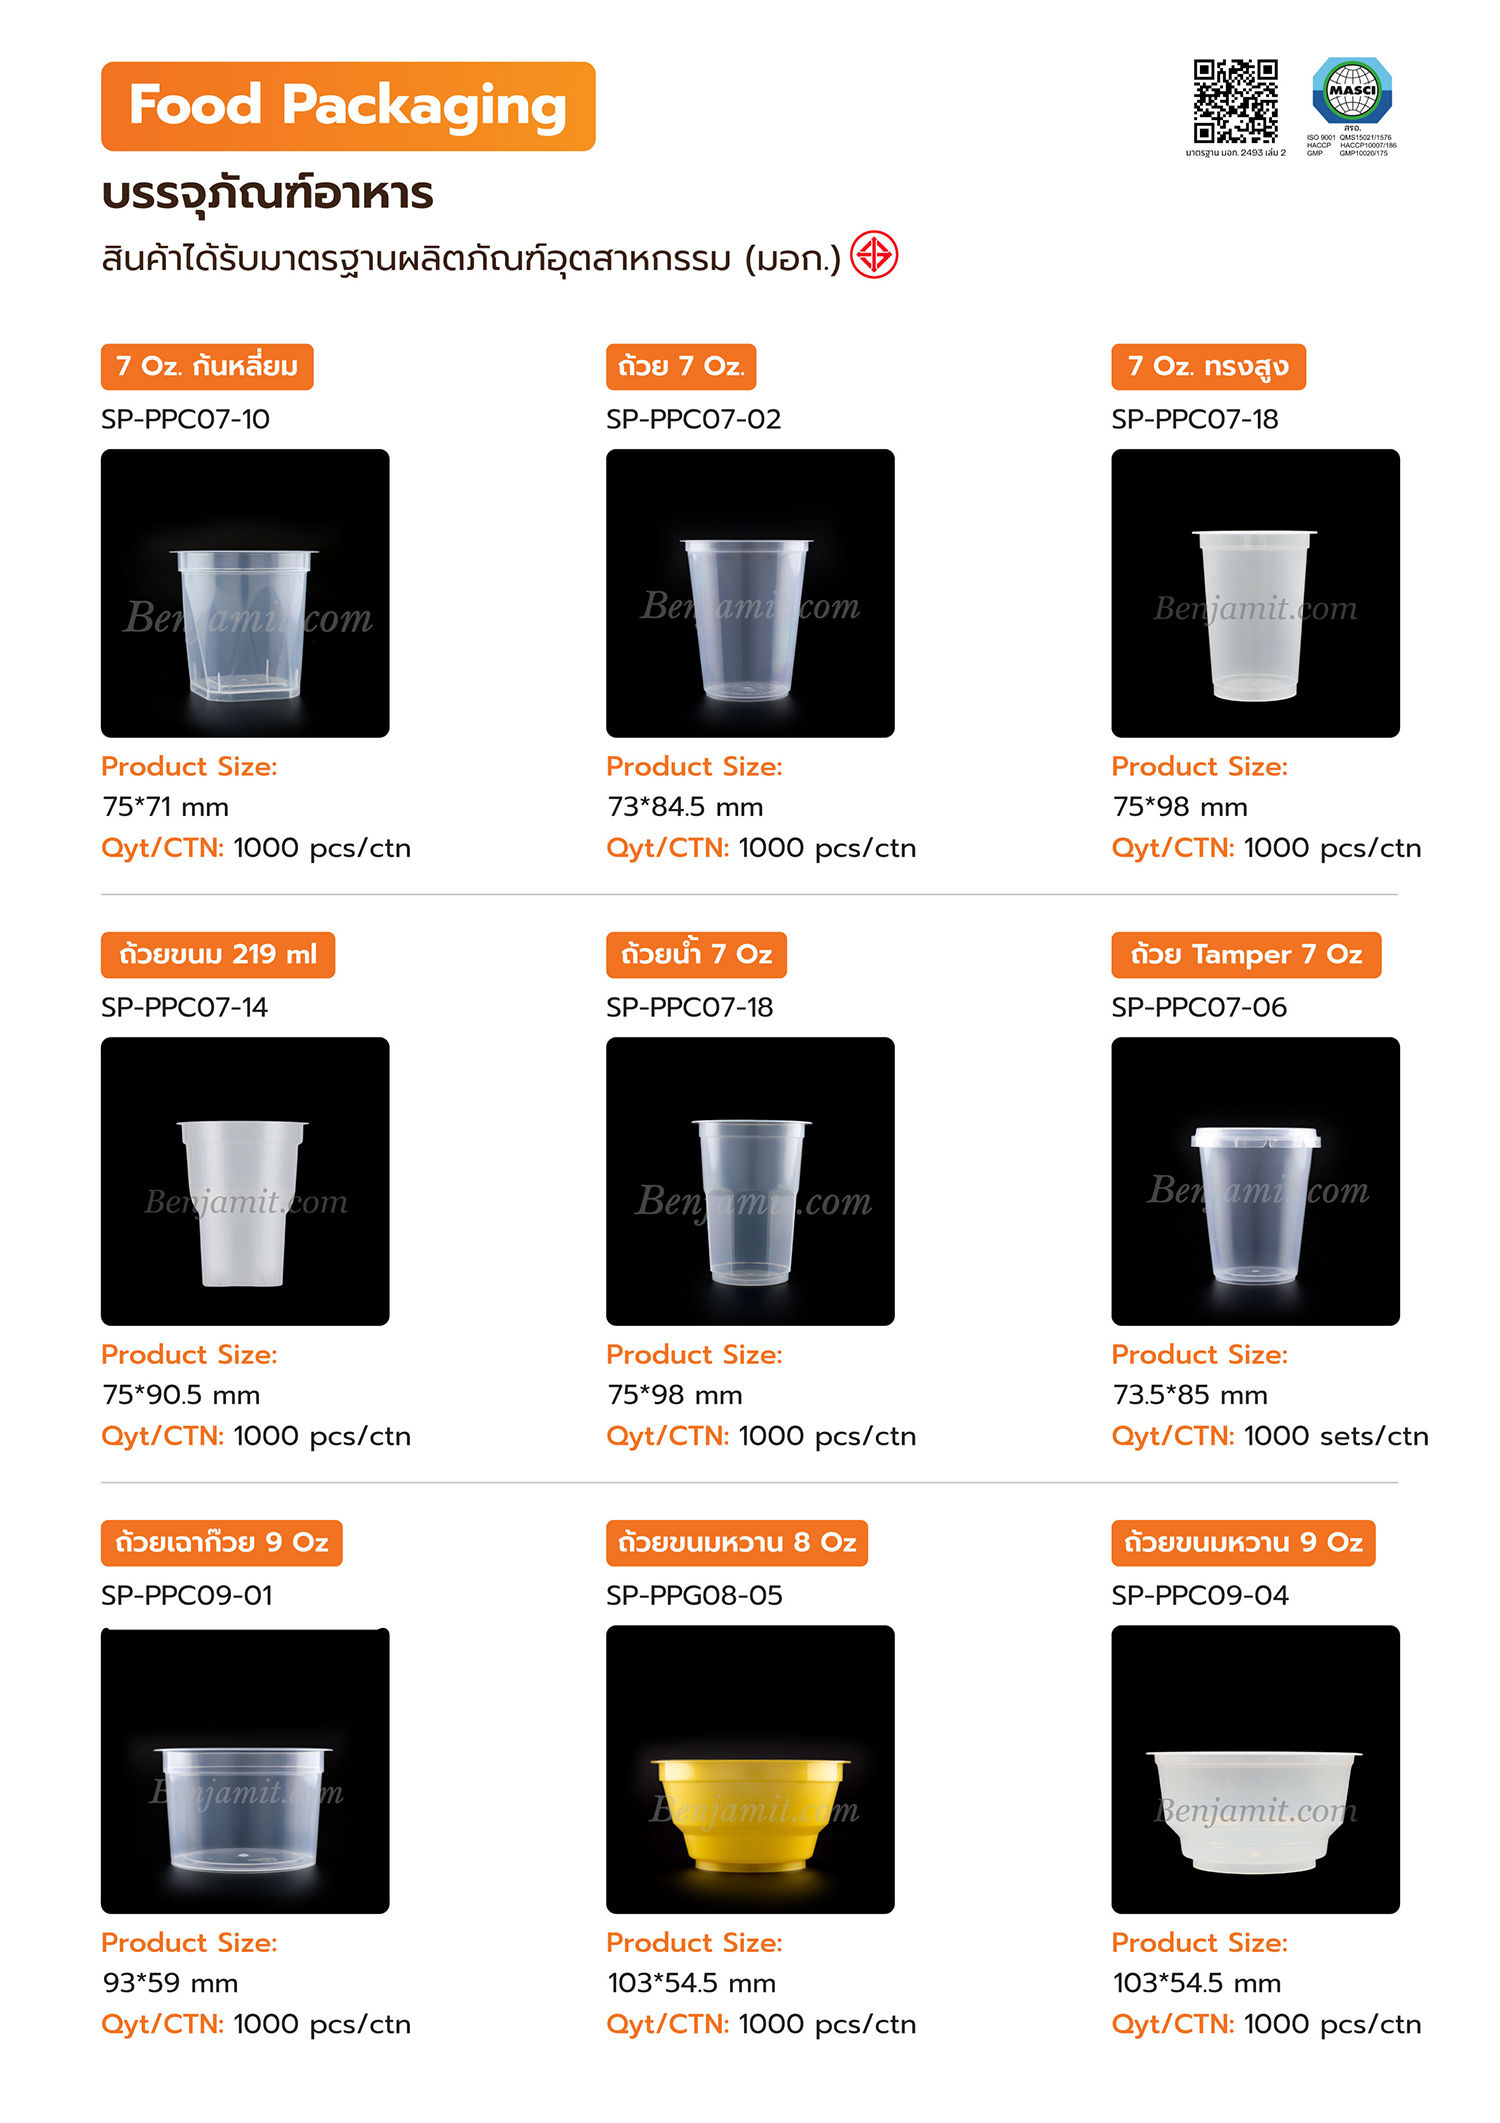Screen dimensions: 1500x2123
Task: Click the orange Food Packaging title banner
Action: (348, 106)
